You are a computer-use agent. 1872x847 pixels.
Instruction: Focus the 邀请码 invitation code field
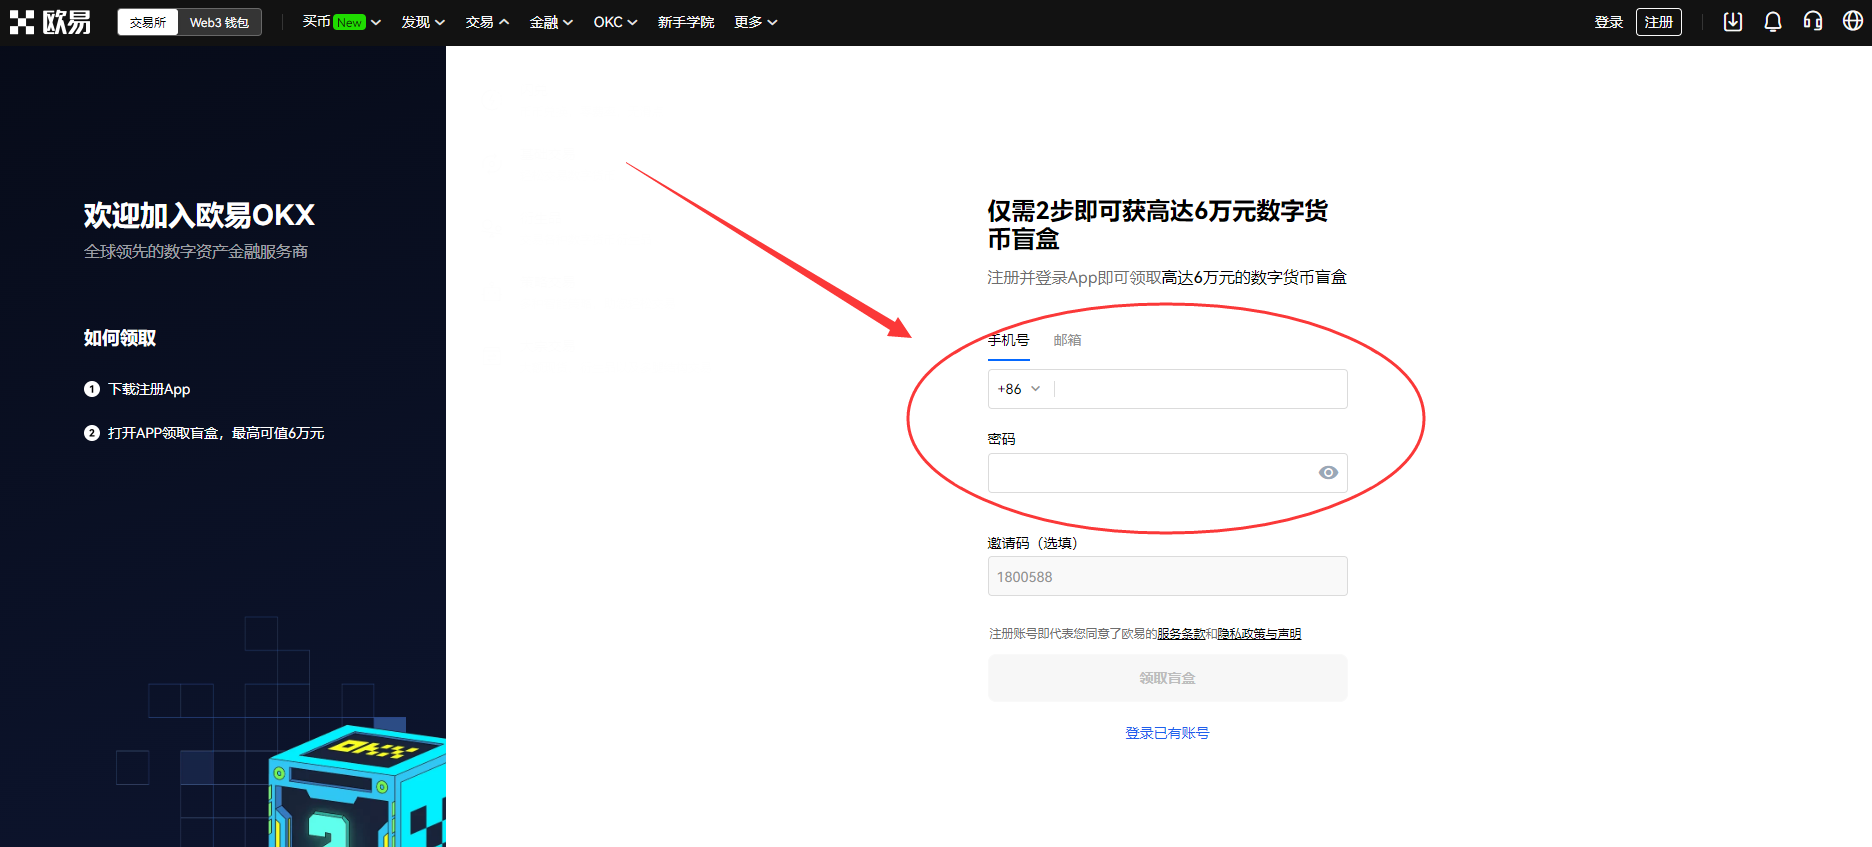click(x=1167, y=576)
